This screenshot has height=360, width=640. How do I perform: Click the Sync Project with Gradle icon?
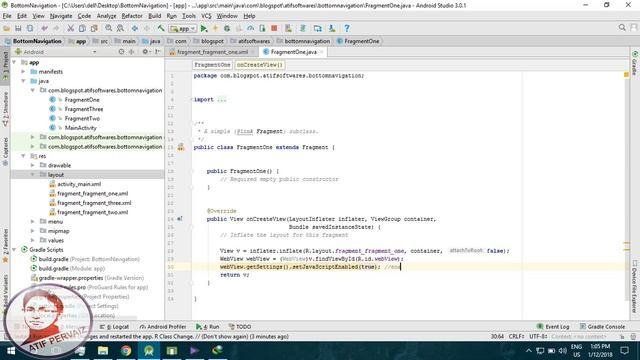pos(303,28)
